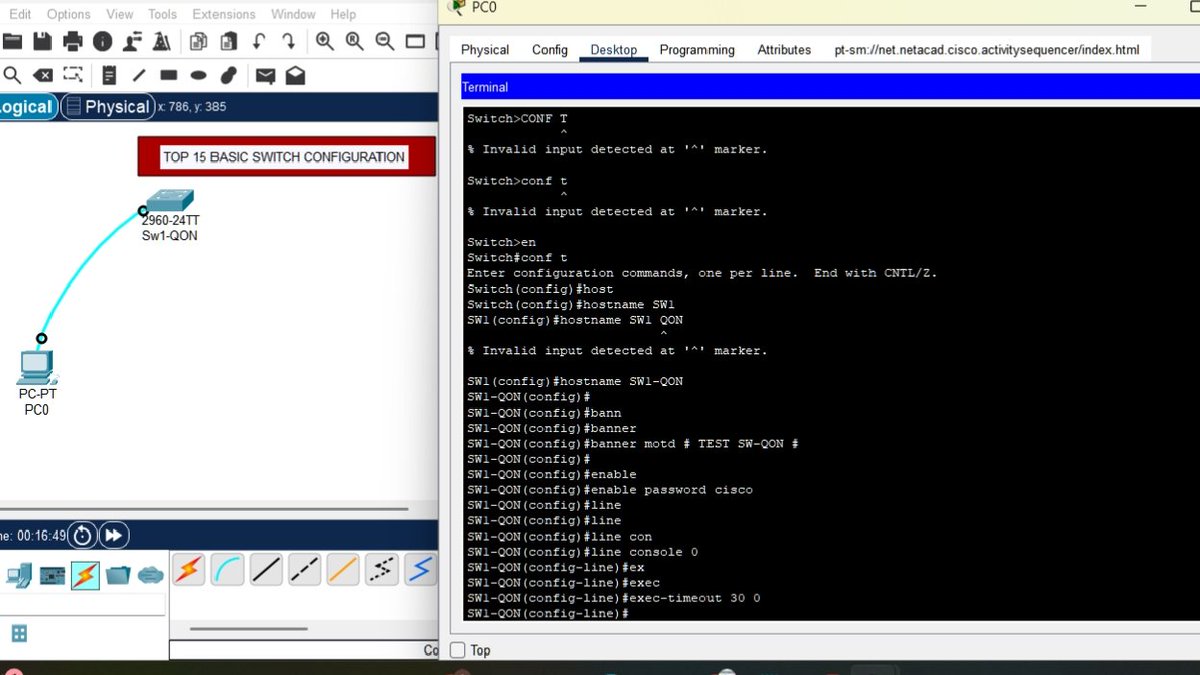Choose the Copper Straight-Through cable
Image resolution: width=1200 pixels, height=675 pixels.
point(266,570)
